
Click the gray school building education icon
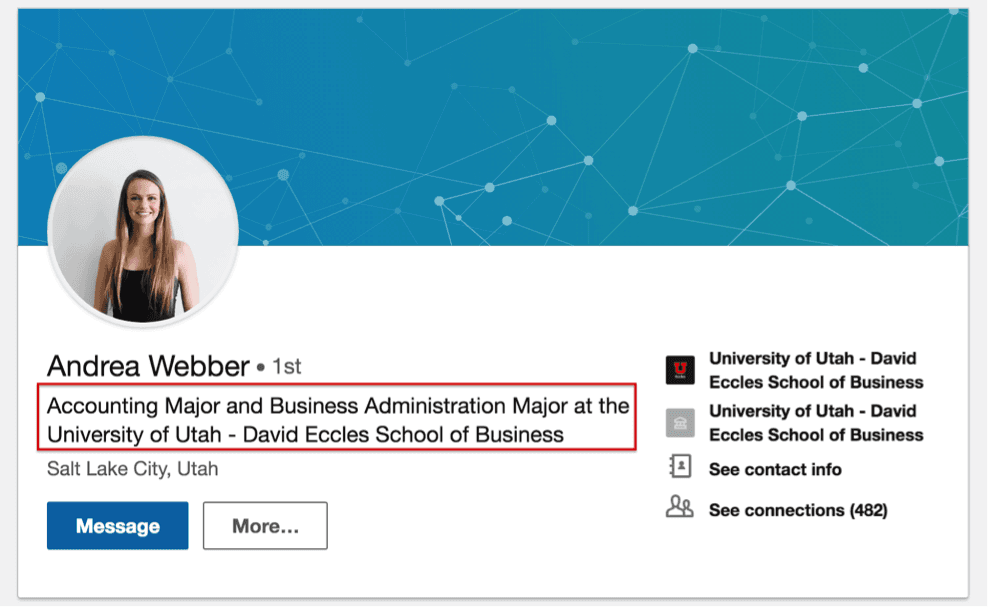tap(681, 422)
